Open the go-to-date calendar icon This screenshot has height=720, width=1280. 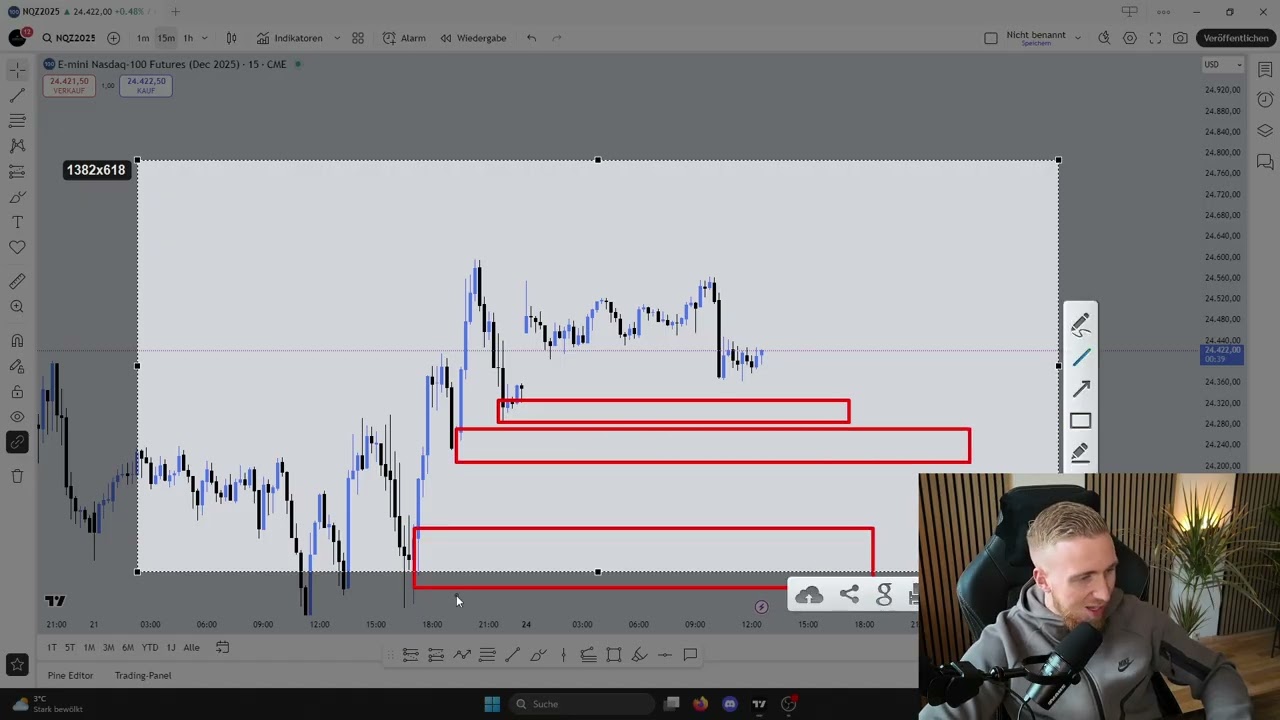click(x=222, y=648)
